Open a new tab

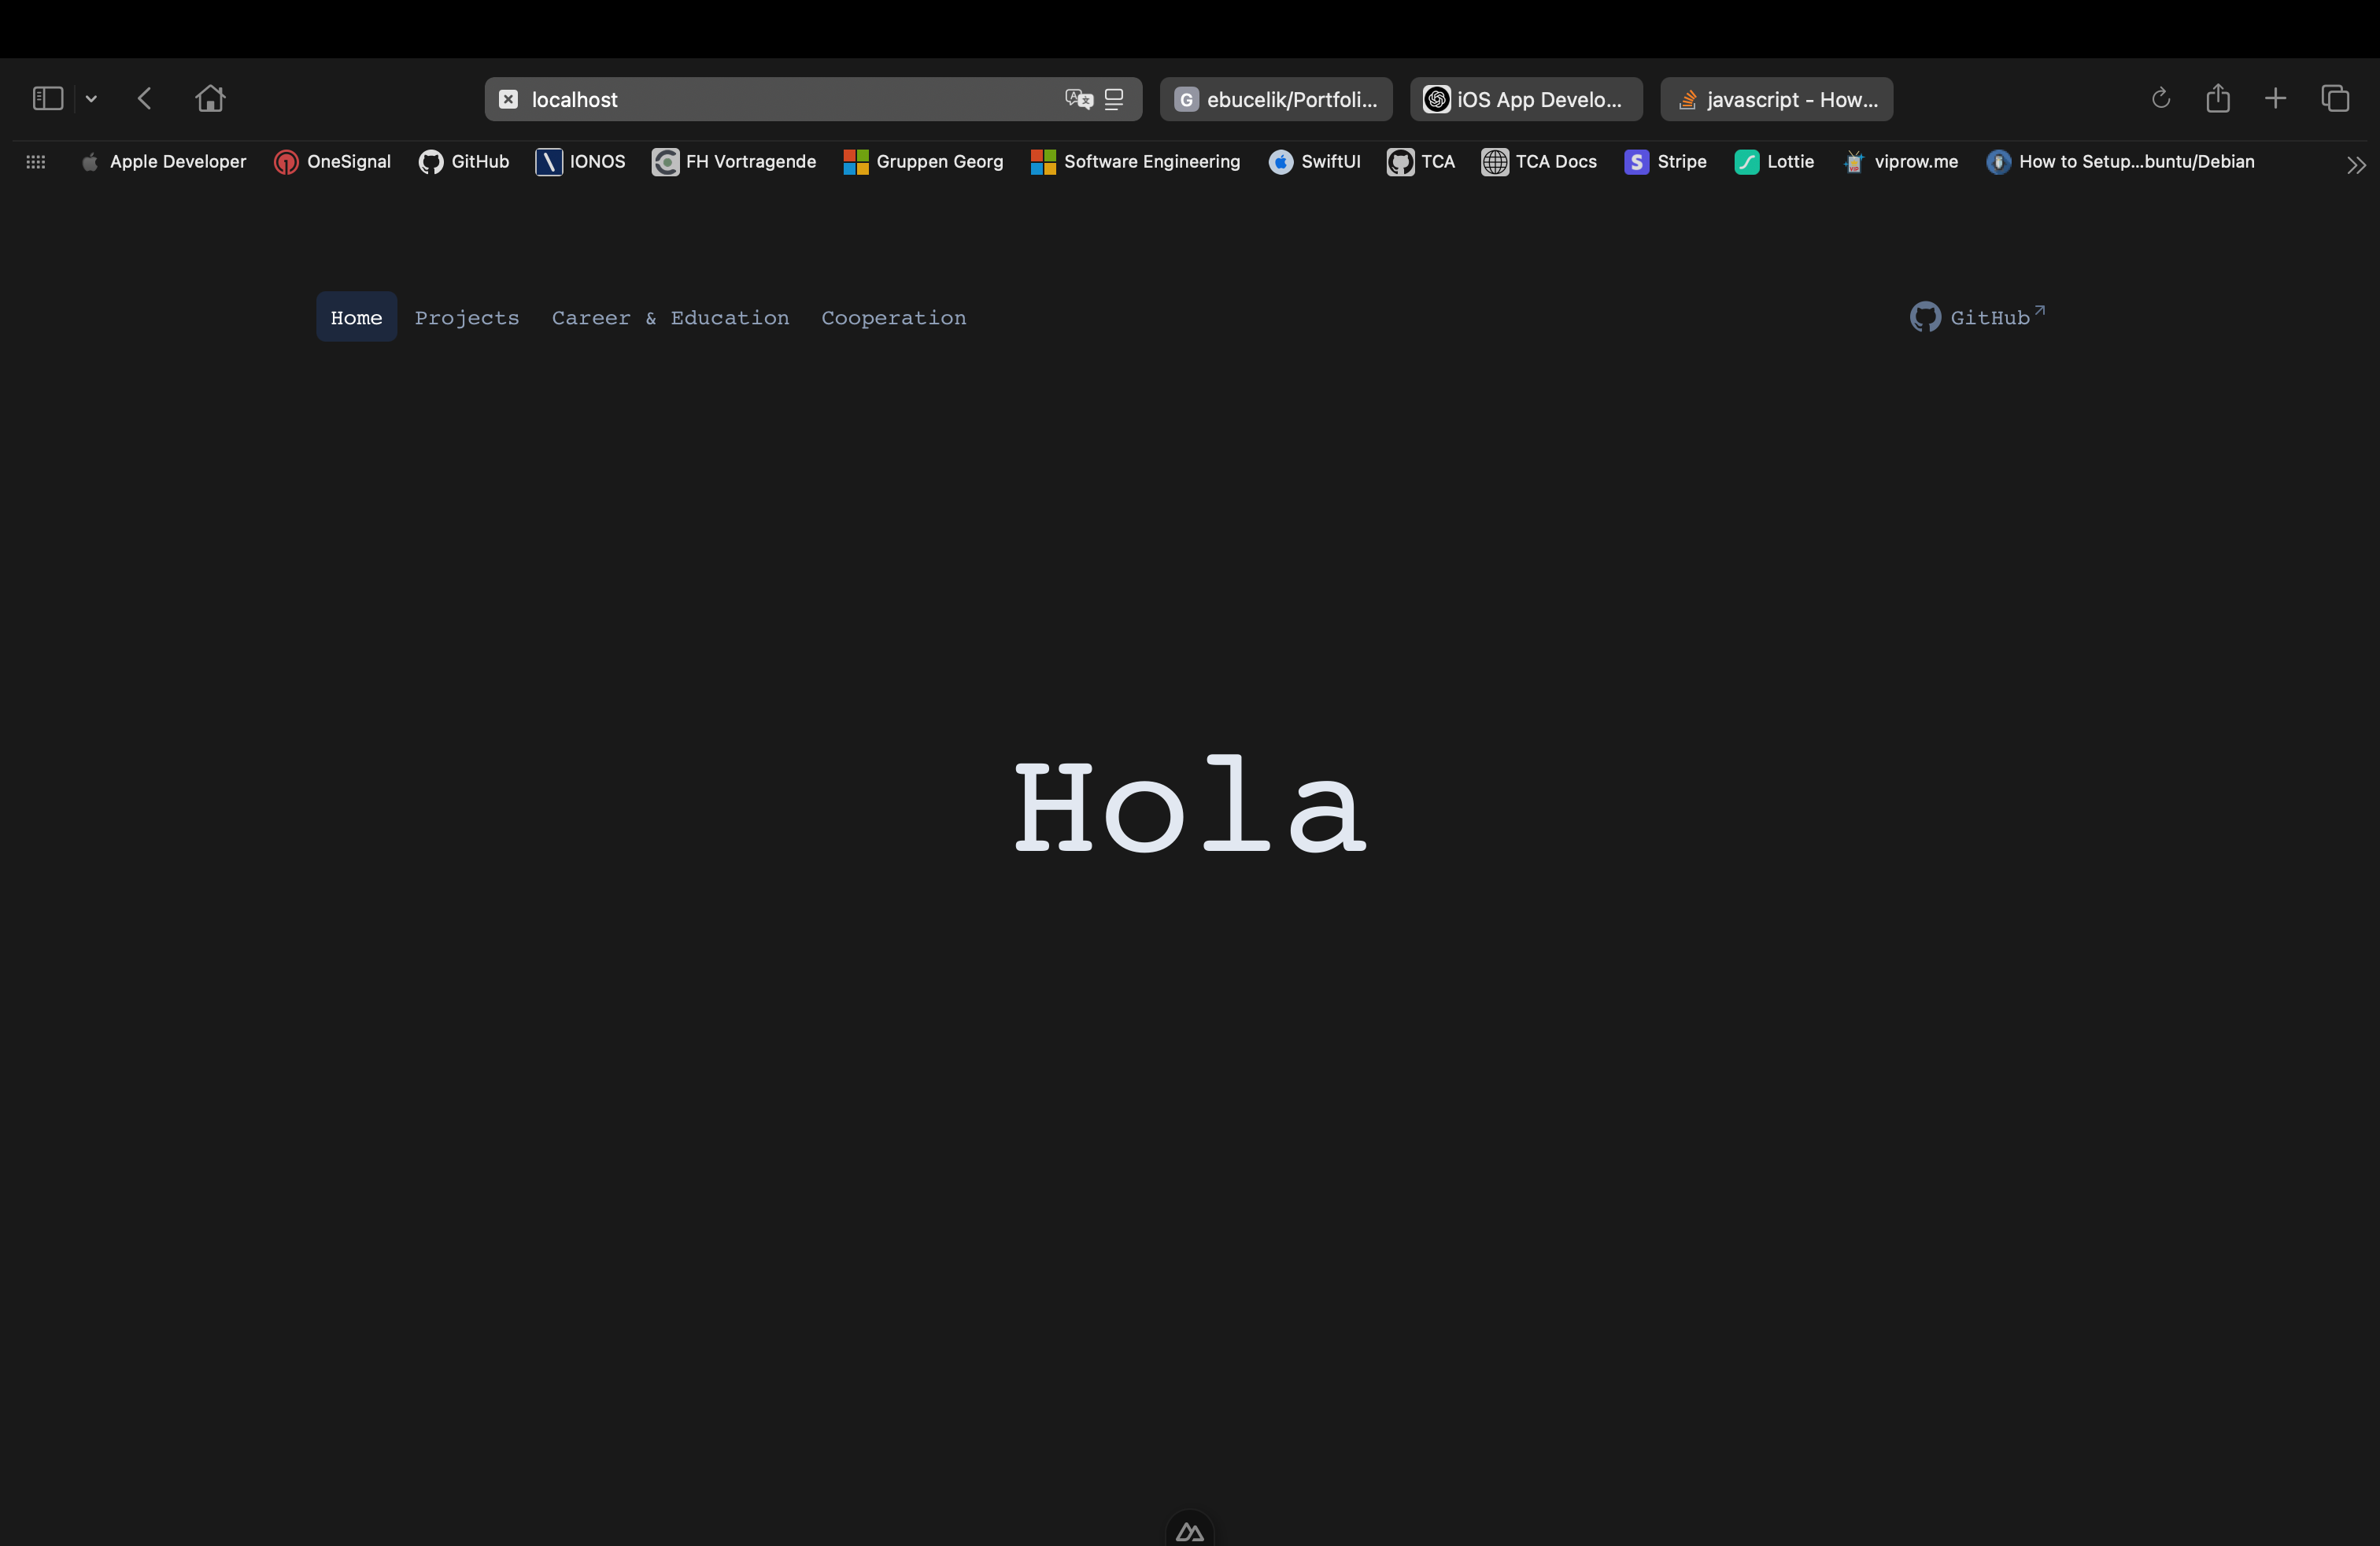2275,98
